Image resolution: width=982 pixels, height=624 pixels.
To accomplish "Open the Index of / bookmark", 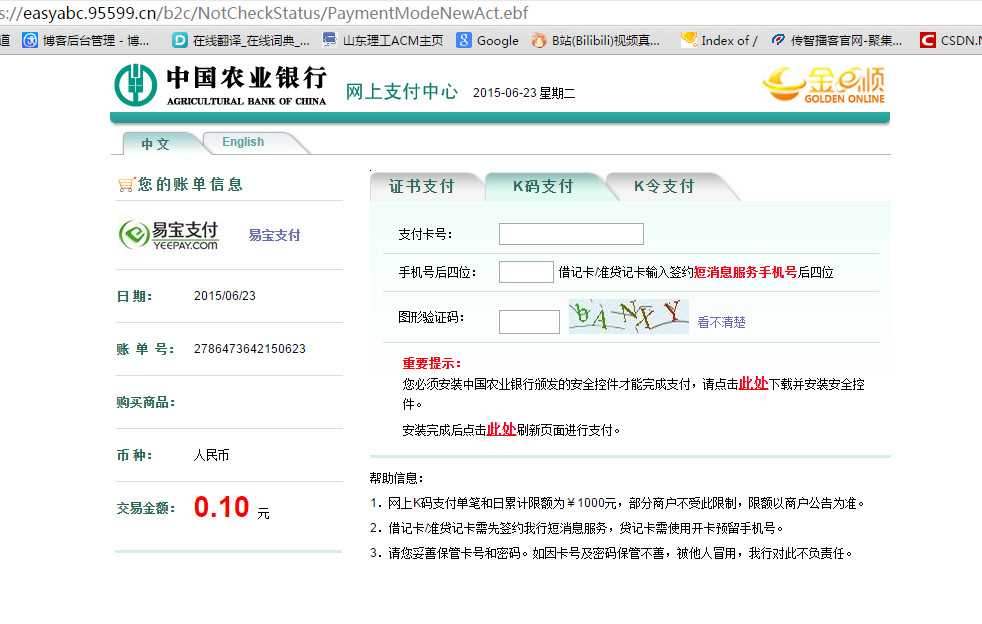I will pos(720,41).
